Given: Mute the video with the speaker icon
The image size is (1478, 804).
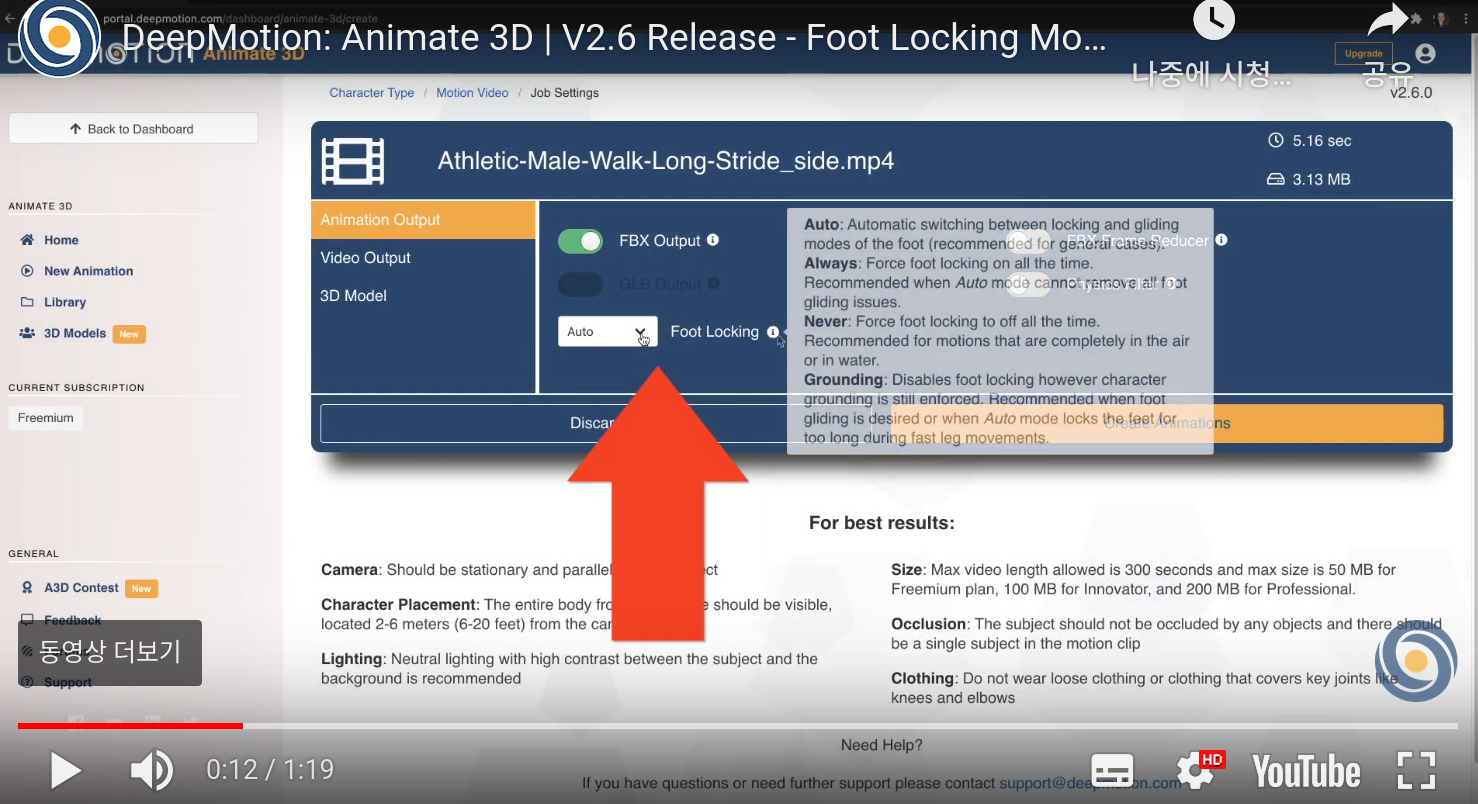Looking at the screenshot, I should click(x=151, y=770).
